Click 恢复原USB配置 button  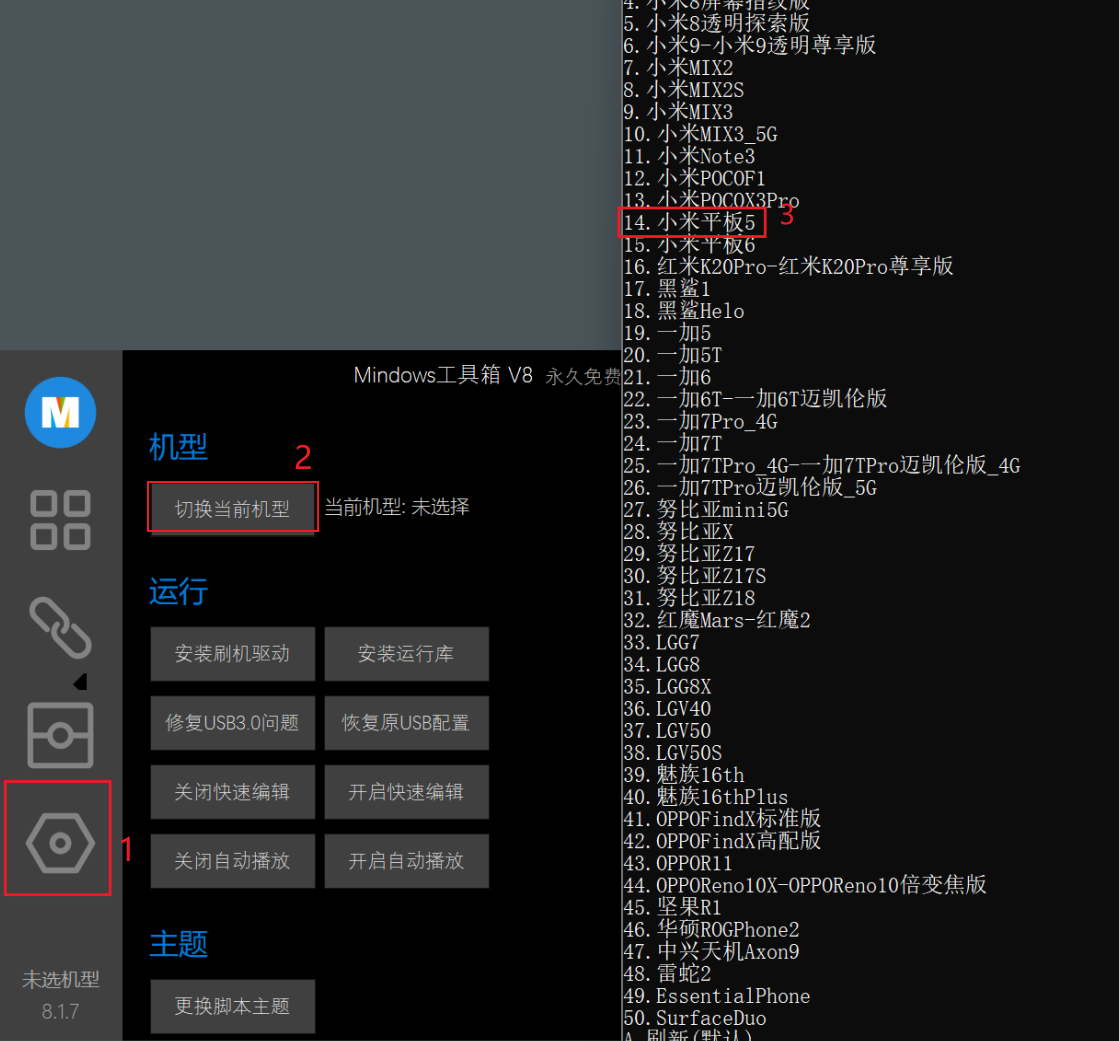pyautogui.click(x=406, y=723)
